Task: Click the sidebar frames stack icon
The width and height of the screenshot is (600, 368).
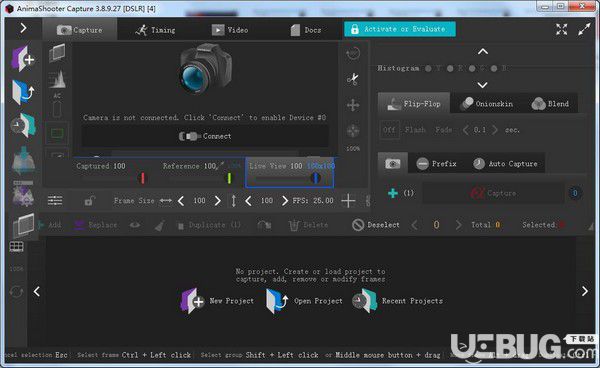Action: click(x=23, y=225)
